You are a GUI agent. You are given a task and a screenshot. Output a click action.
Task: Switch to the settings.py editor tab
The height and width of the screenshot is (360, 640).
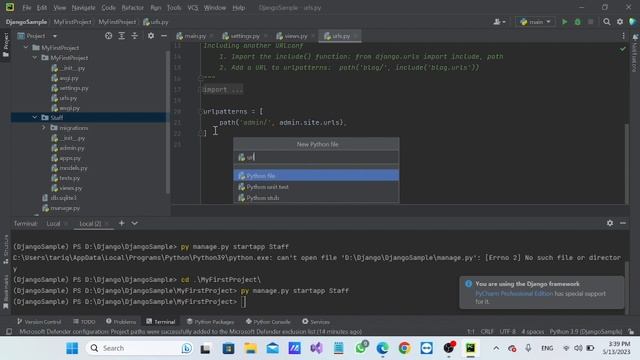point(245,36)
